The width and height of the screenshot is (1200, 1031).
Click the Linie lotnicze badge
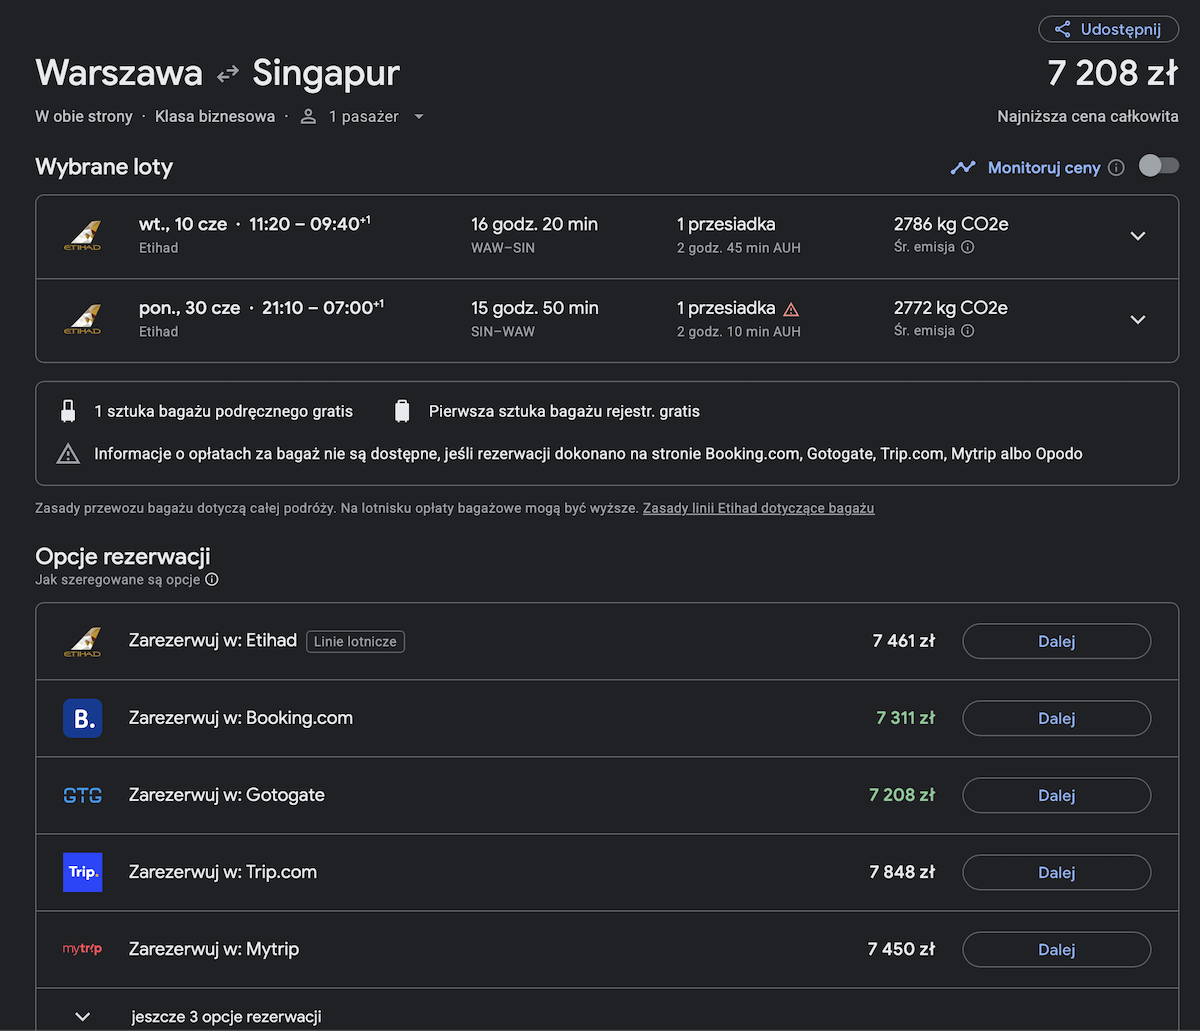[355, 642]
